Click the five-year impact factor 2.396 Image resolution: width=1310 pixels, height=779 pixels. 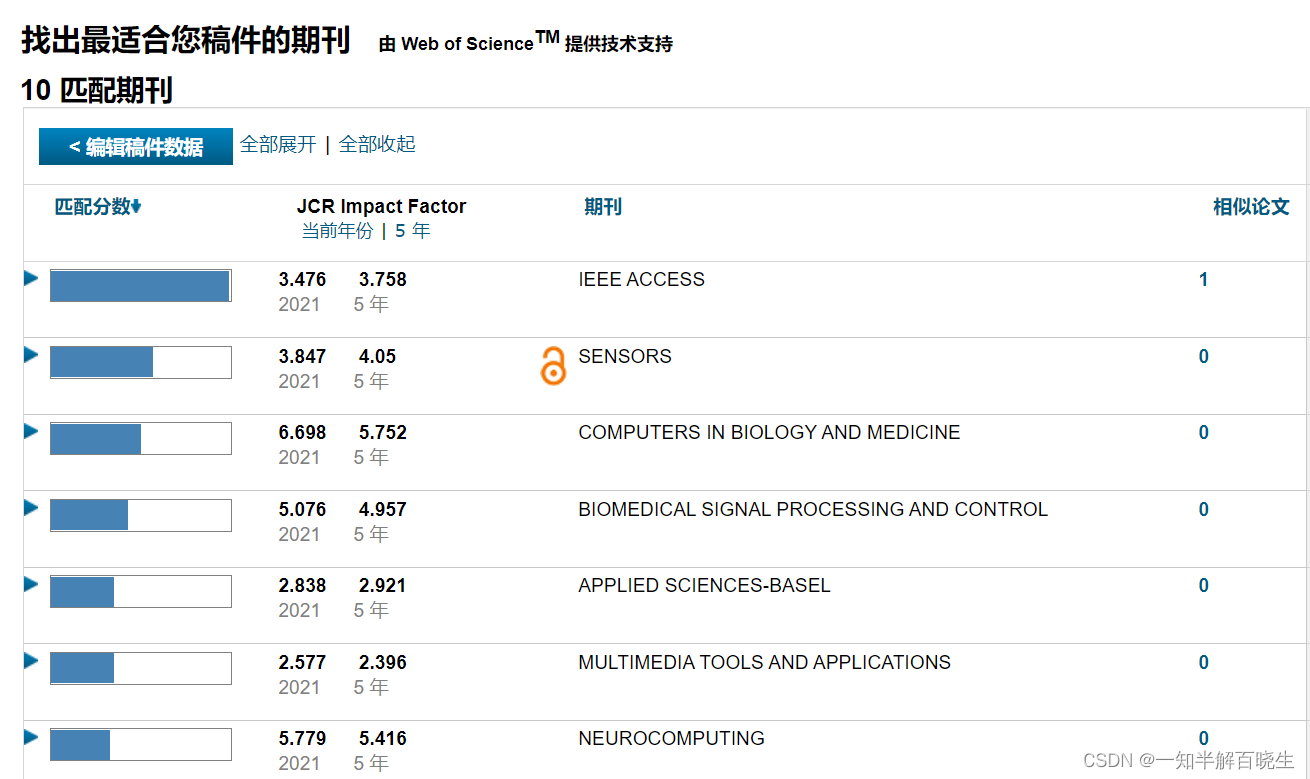[383, 663]
